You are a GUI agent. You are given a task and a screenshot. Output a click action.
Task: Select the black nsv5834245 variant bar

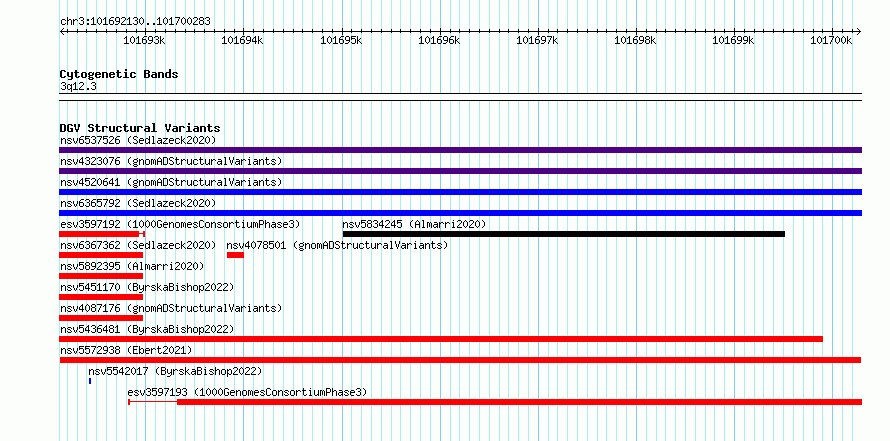(564, 234)
